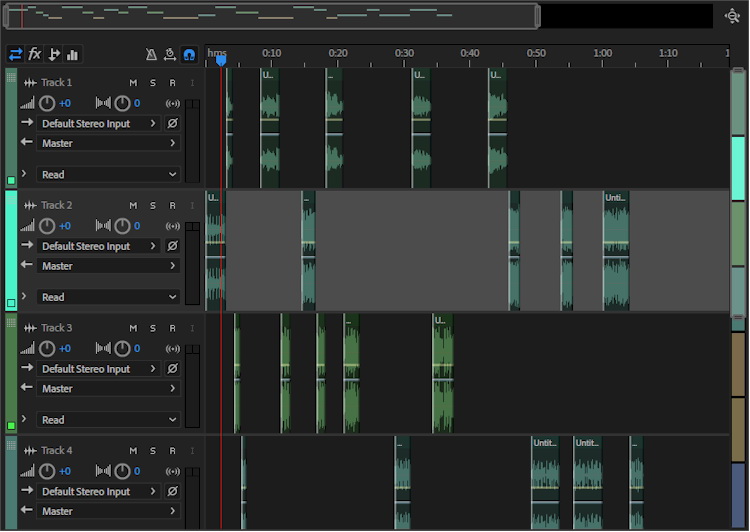
Task: Open Track 4 Master output dropdown
Action: [108, 511]
